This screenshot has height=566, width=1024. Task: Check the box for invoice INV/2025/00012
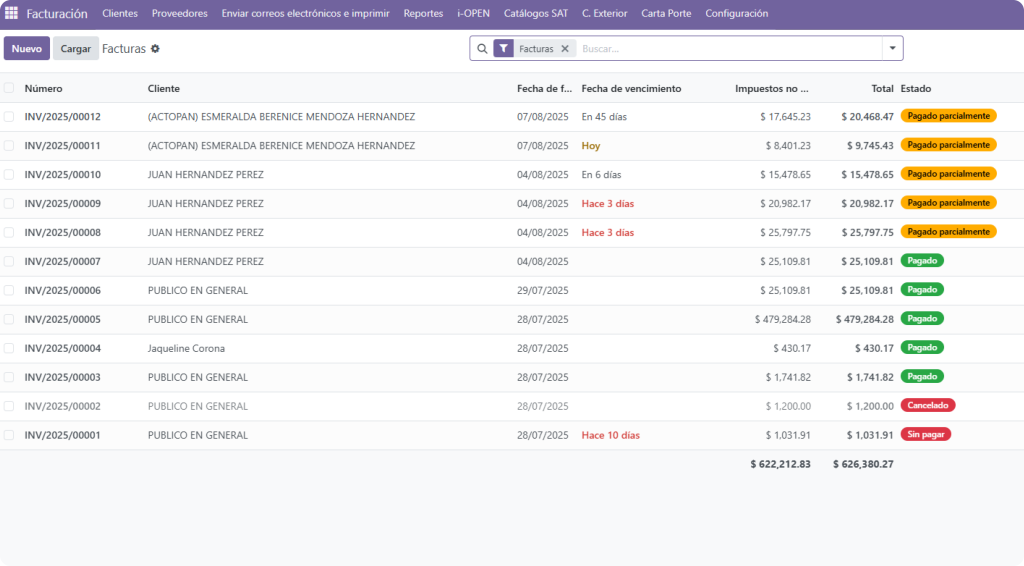[9, 117]
